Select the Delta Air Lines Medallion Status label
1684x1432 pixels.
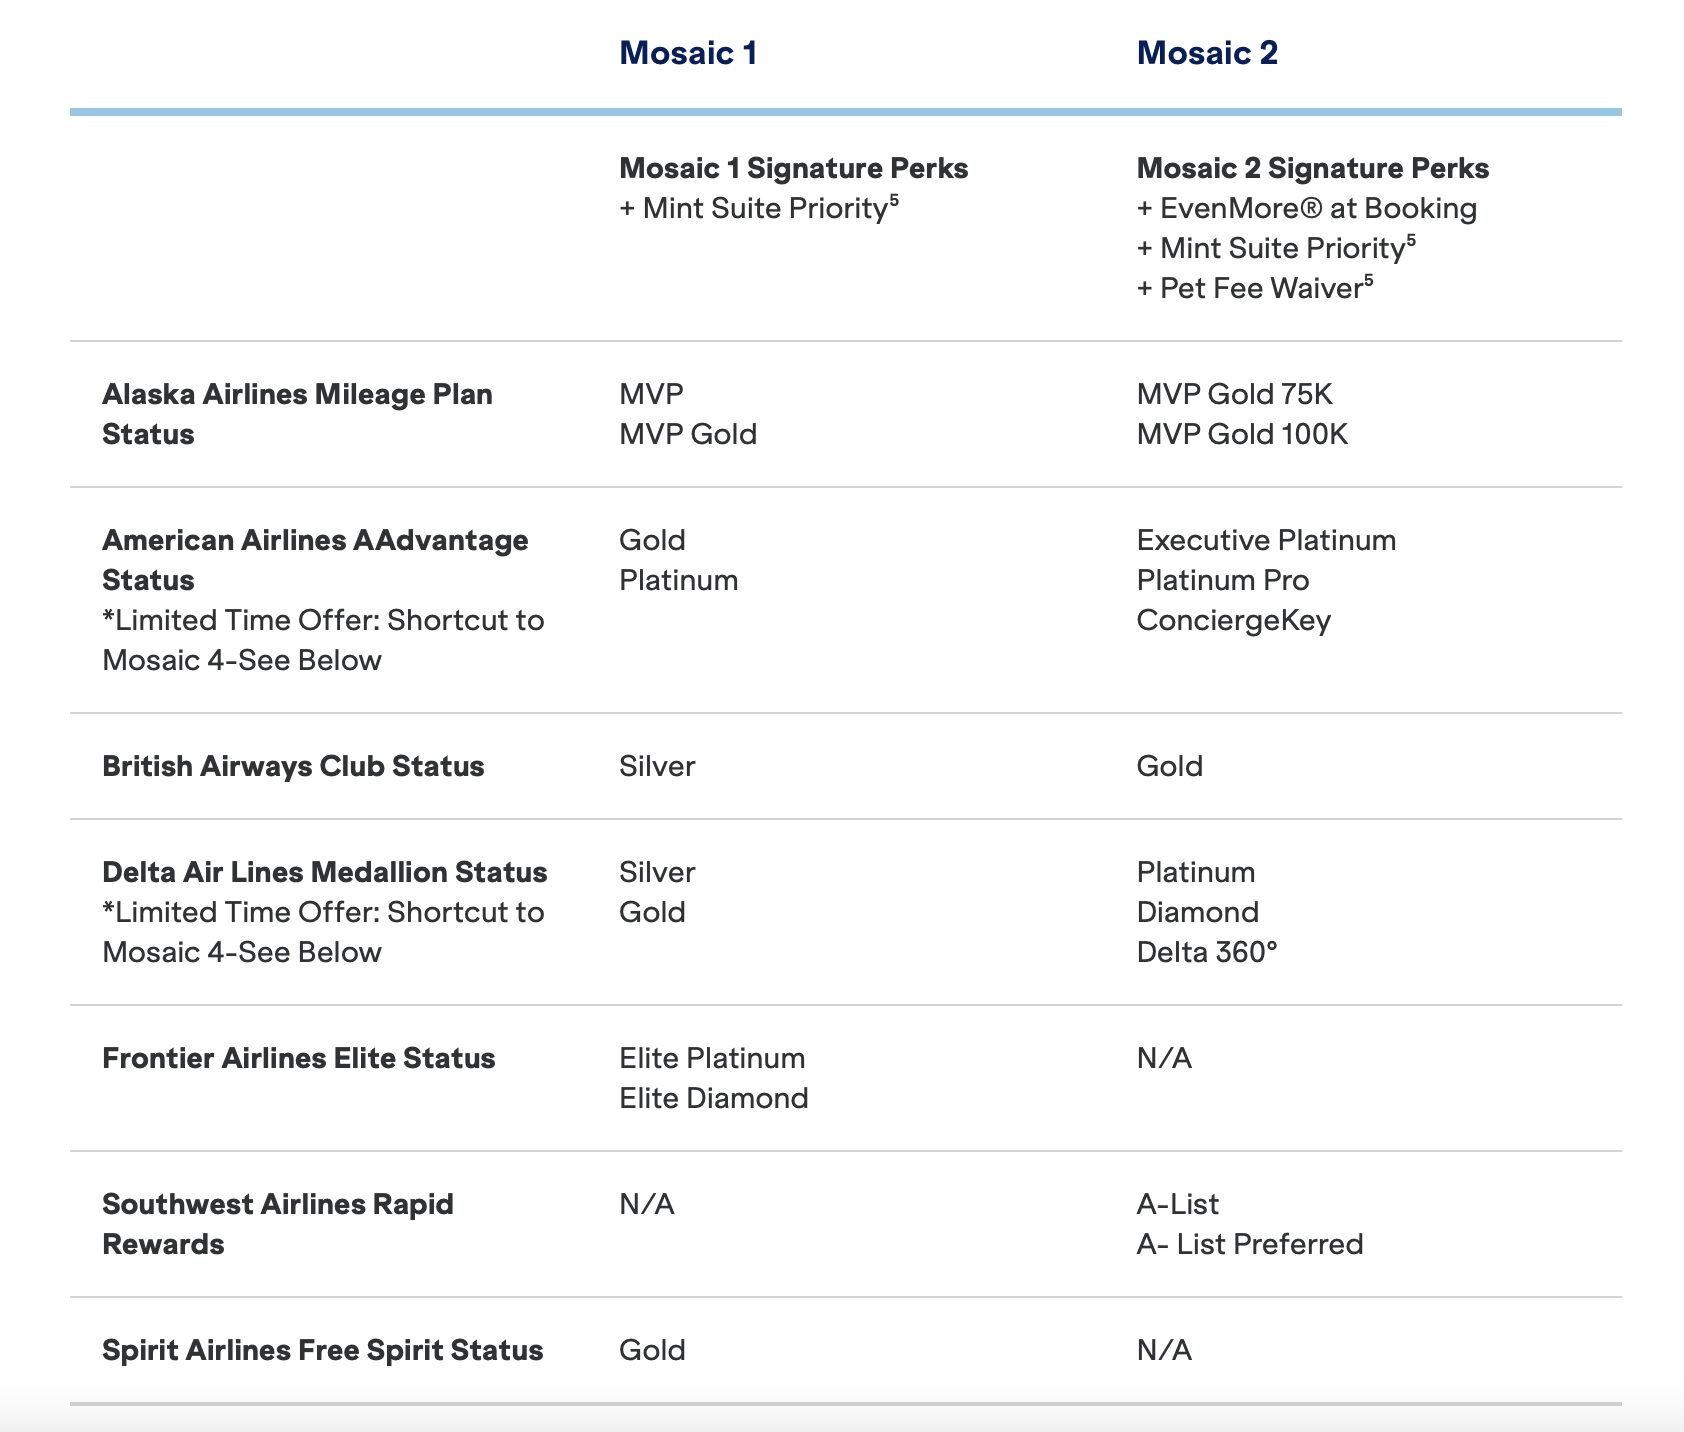324,872
